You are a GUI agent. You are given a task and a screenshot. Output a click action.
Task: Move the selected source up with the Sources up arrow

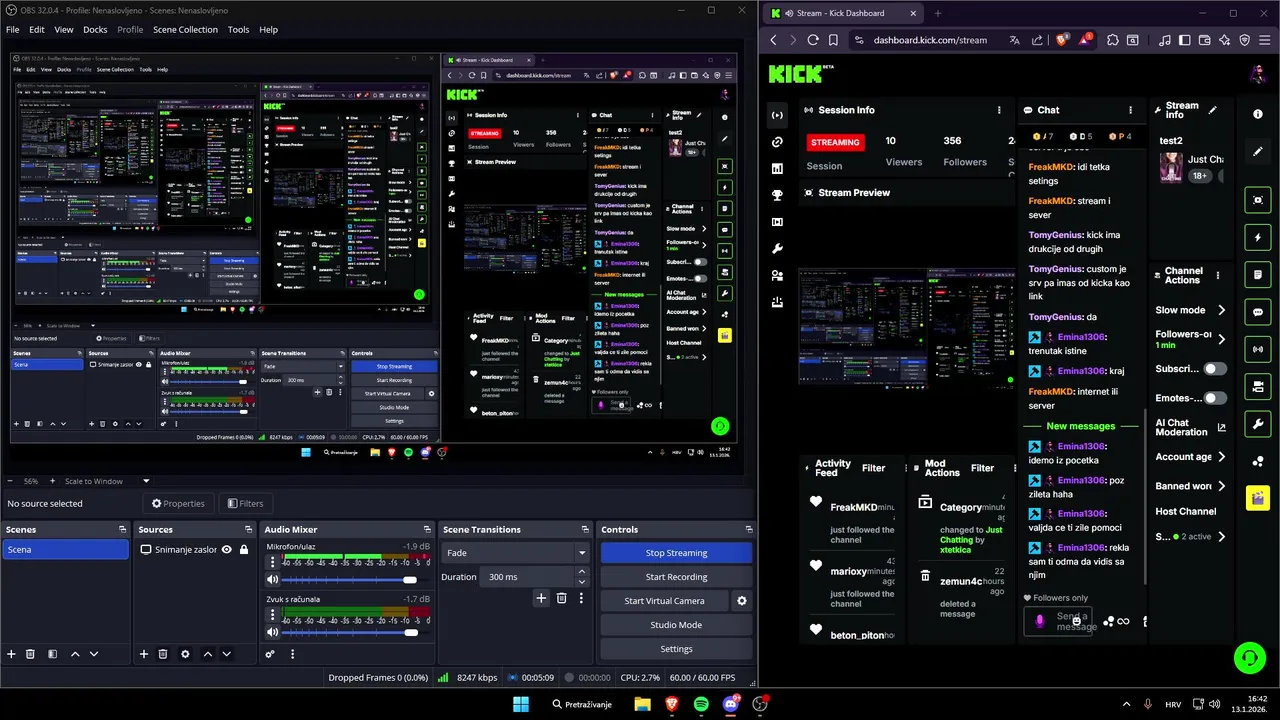click(207, 654)
